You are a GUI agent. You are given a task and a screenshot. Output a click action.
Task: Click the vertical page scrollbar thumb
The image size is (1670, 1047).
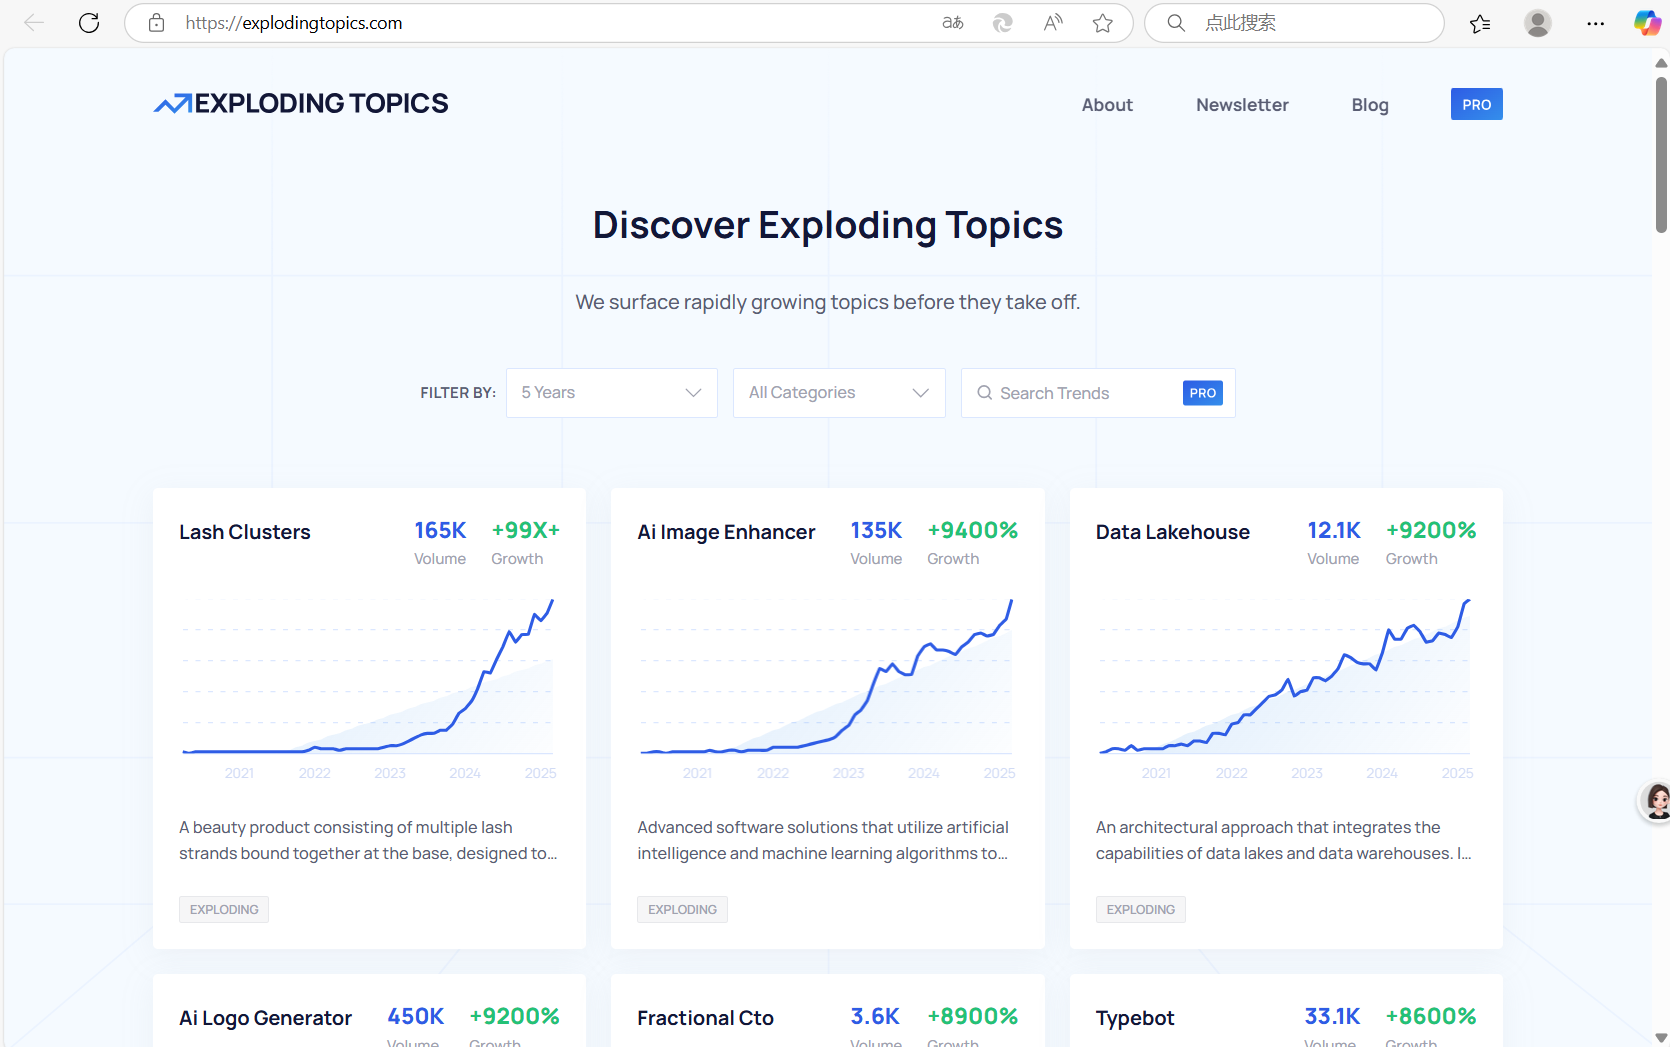click(x=1661, y=154)
